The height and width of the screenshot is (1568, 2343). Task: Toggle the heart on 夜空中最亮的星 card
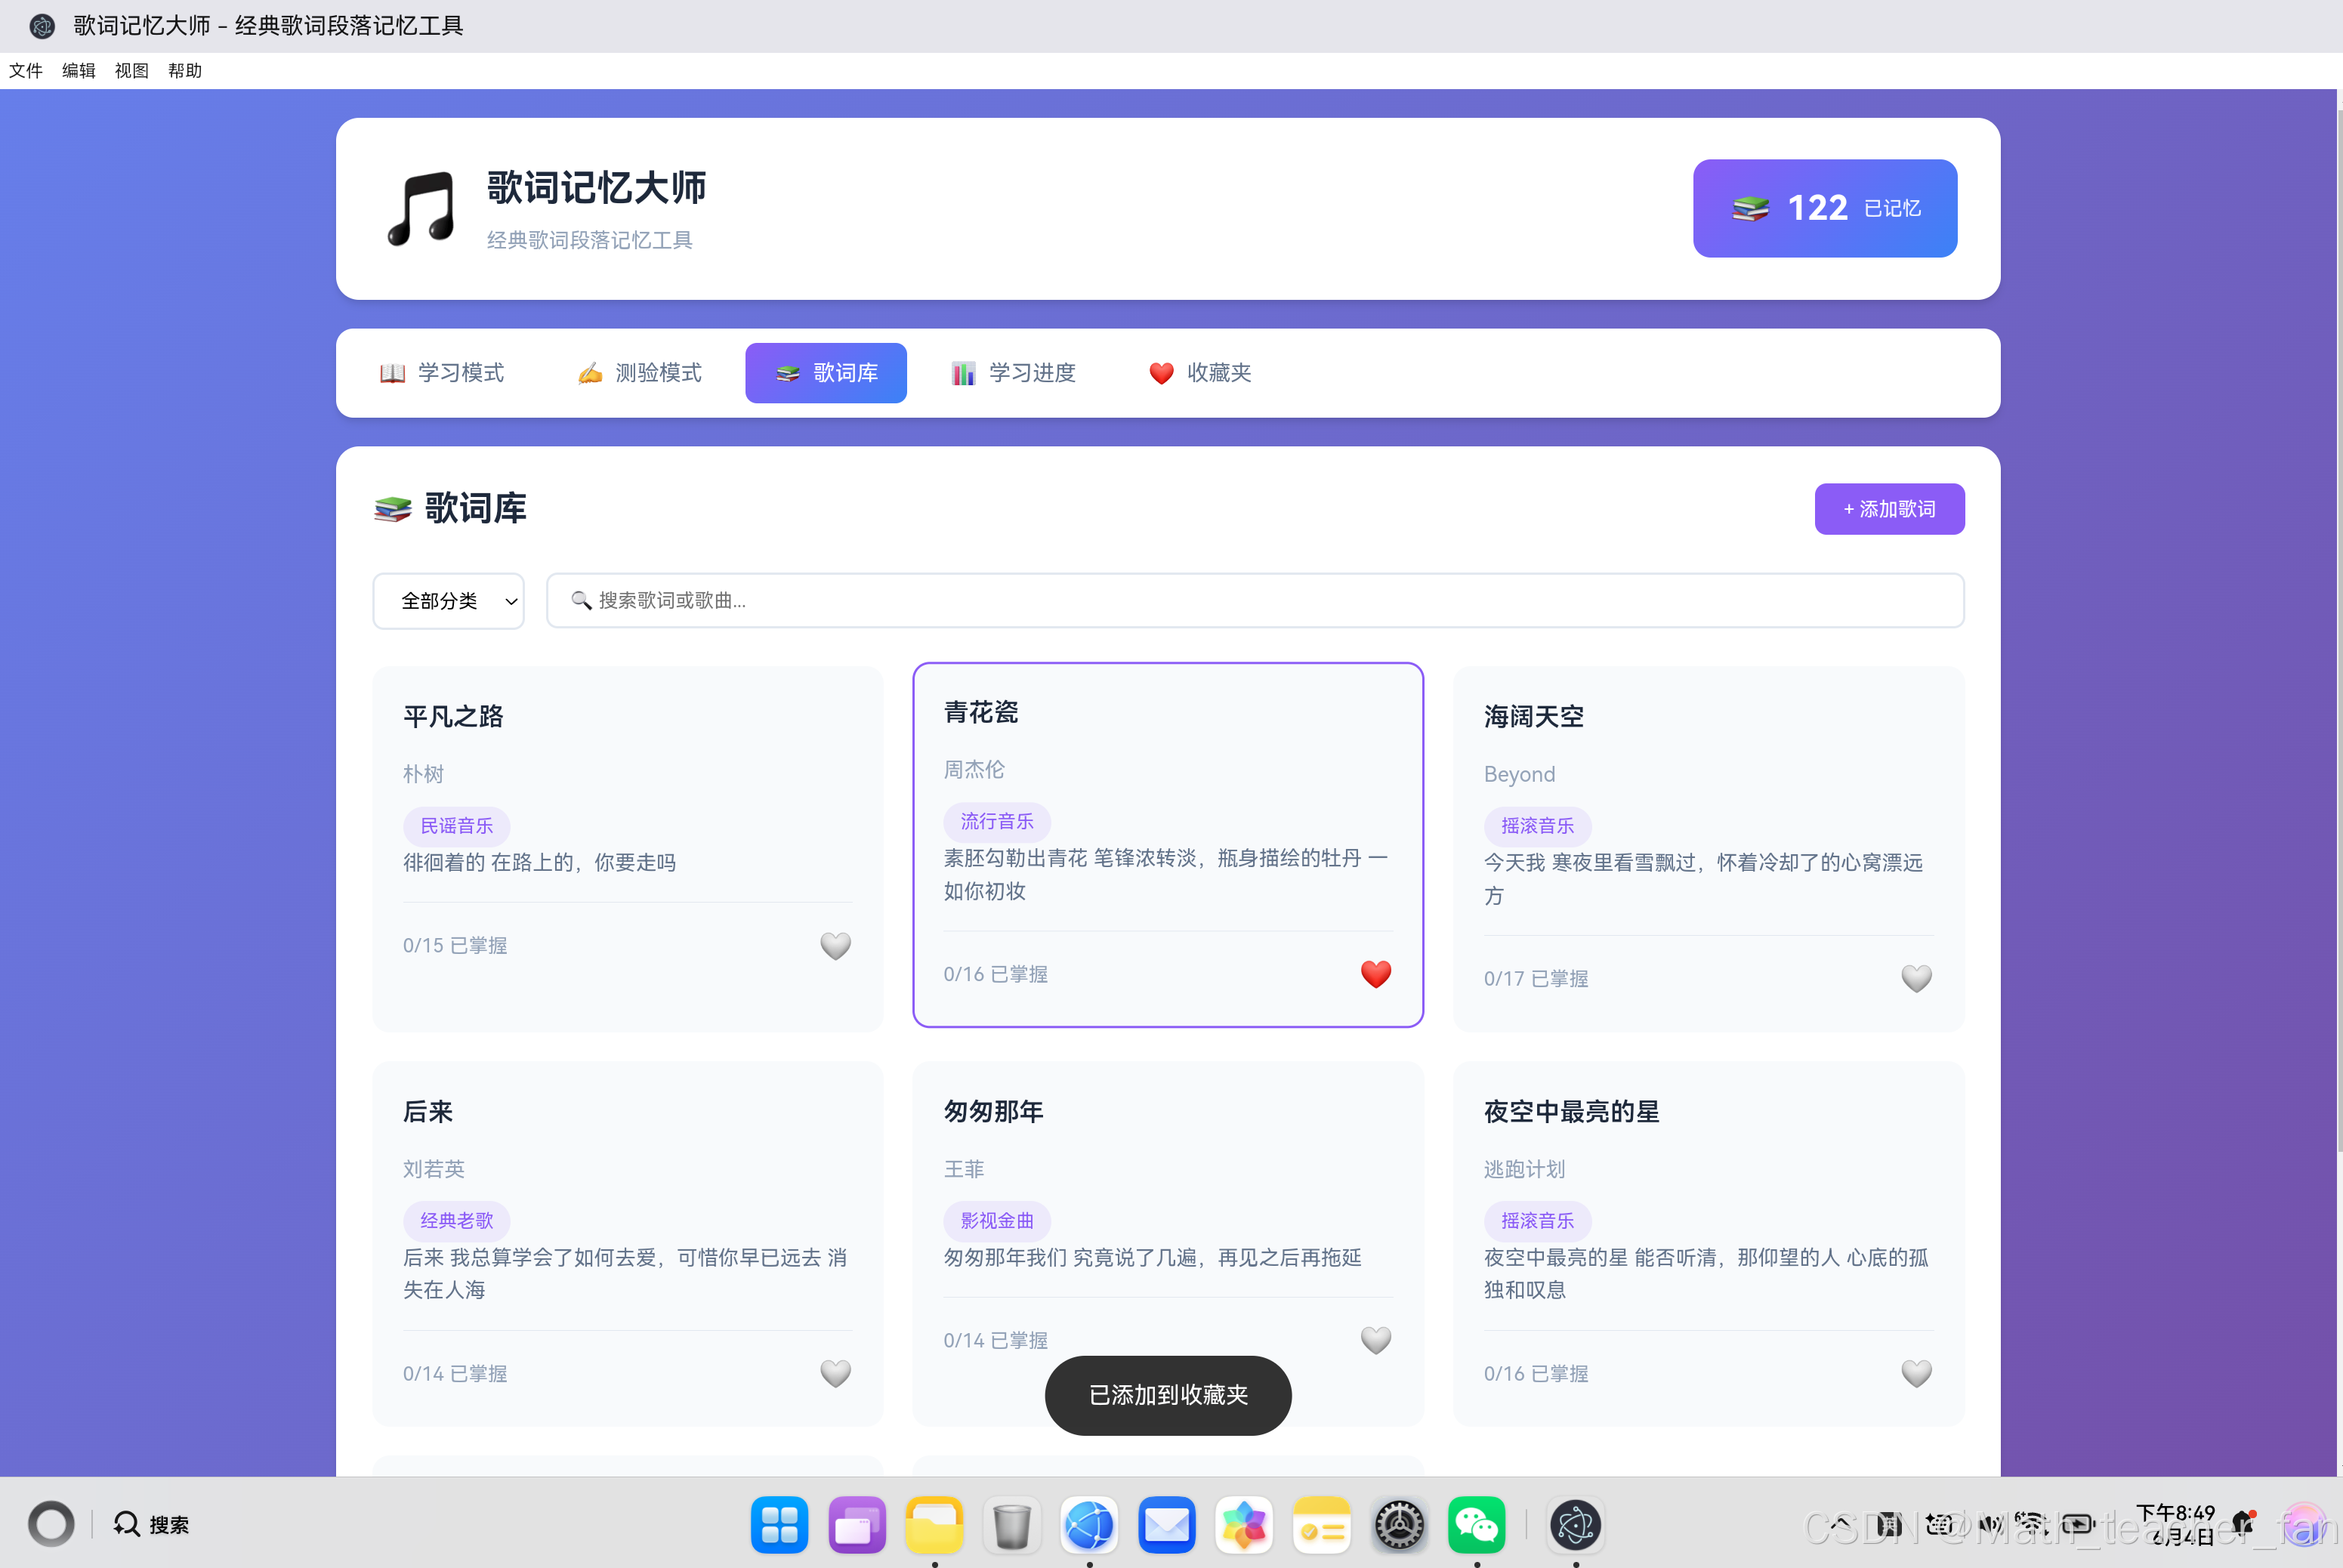(x=1916, y=1373)
